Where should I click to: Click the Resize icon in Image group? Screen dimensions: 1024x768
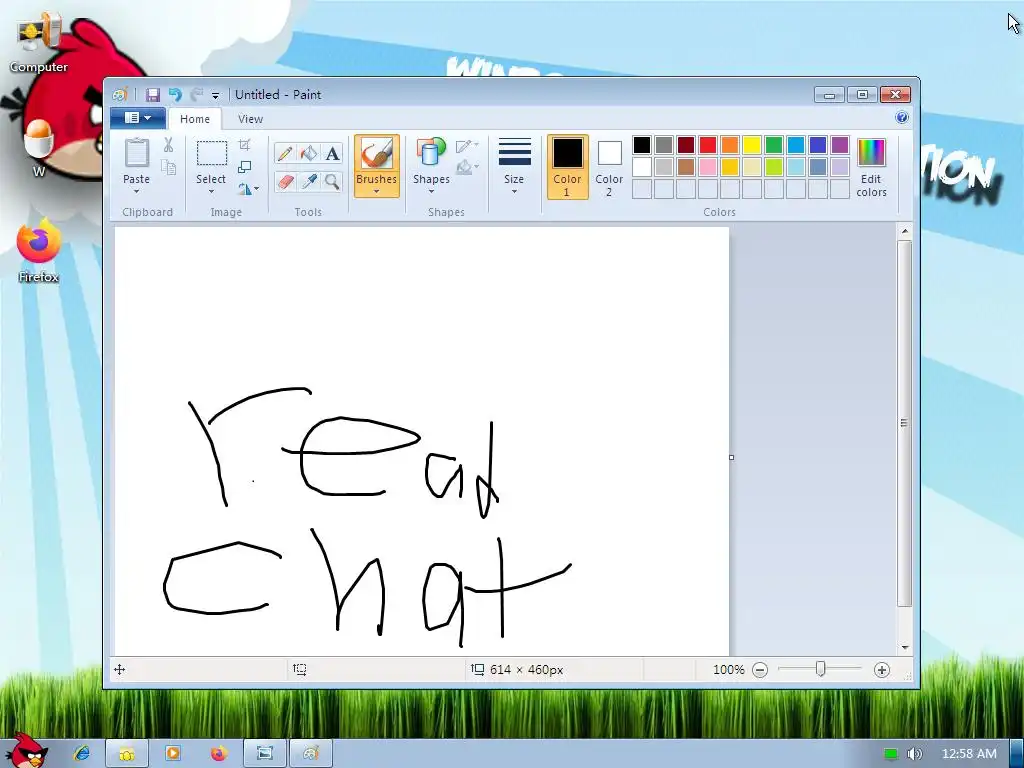pyautogui.click(x=244, y=167)
